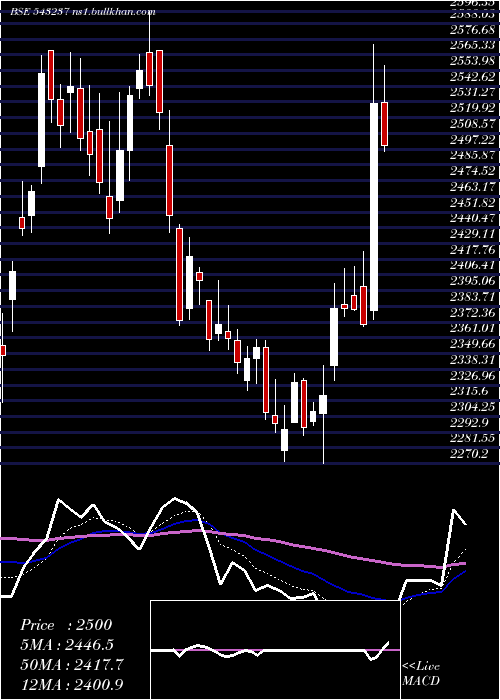Click the 2440.47 axis value

tap(474, 218)
